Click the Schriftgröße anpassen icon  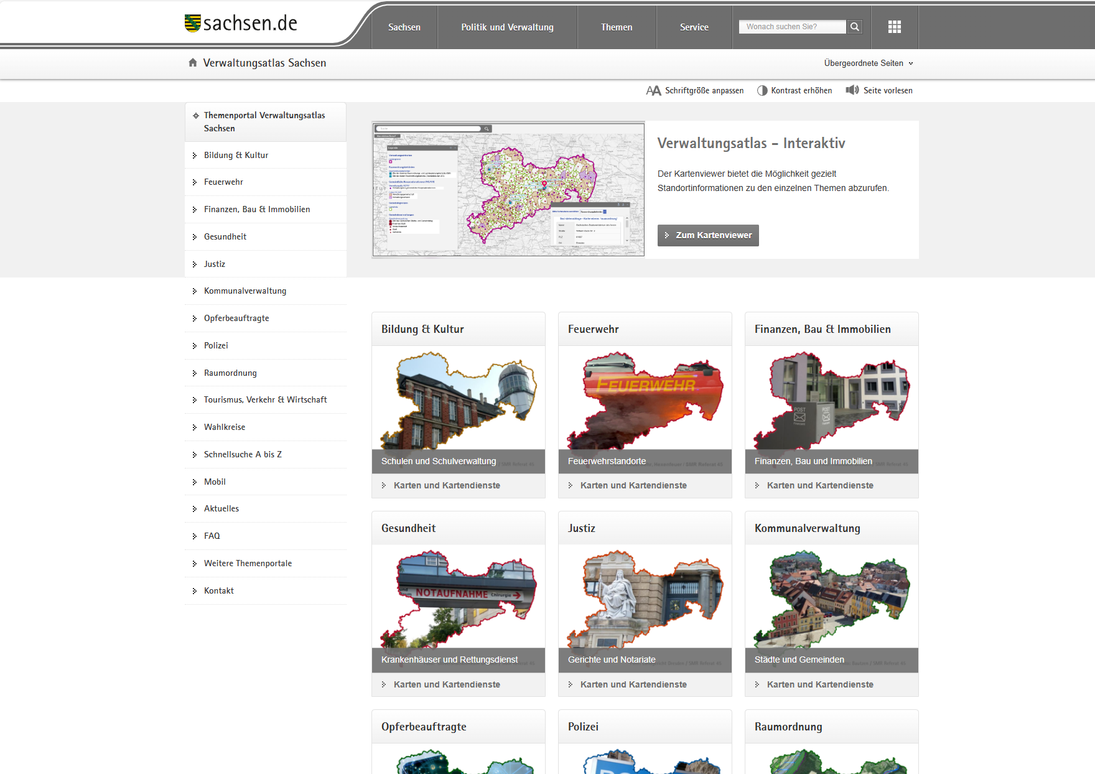(654, 90)
